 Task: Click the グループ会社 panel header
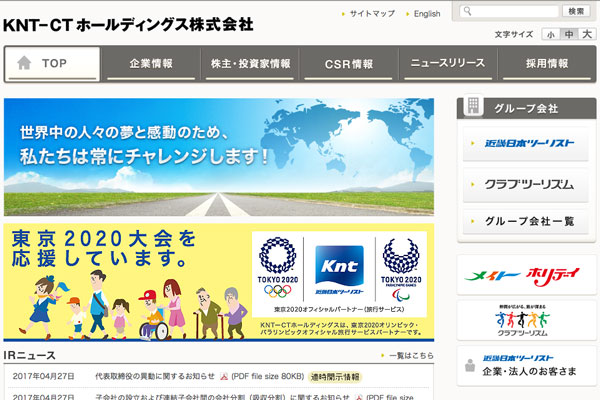[x=527, y=108]
